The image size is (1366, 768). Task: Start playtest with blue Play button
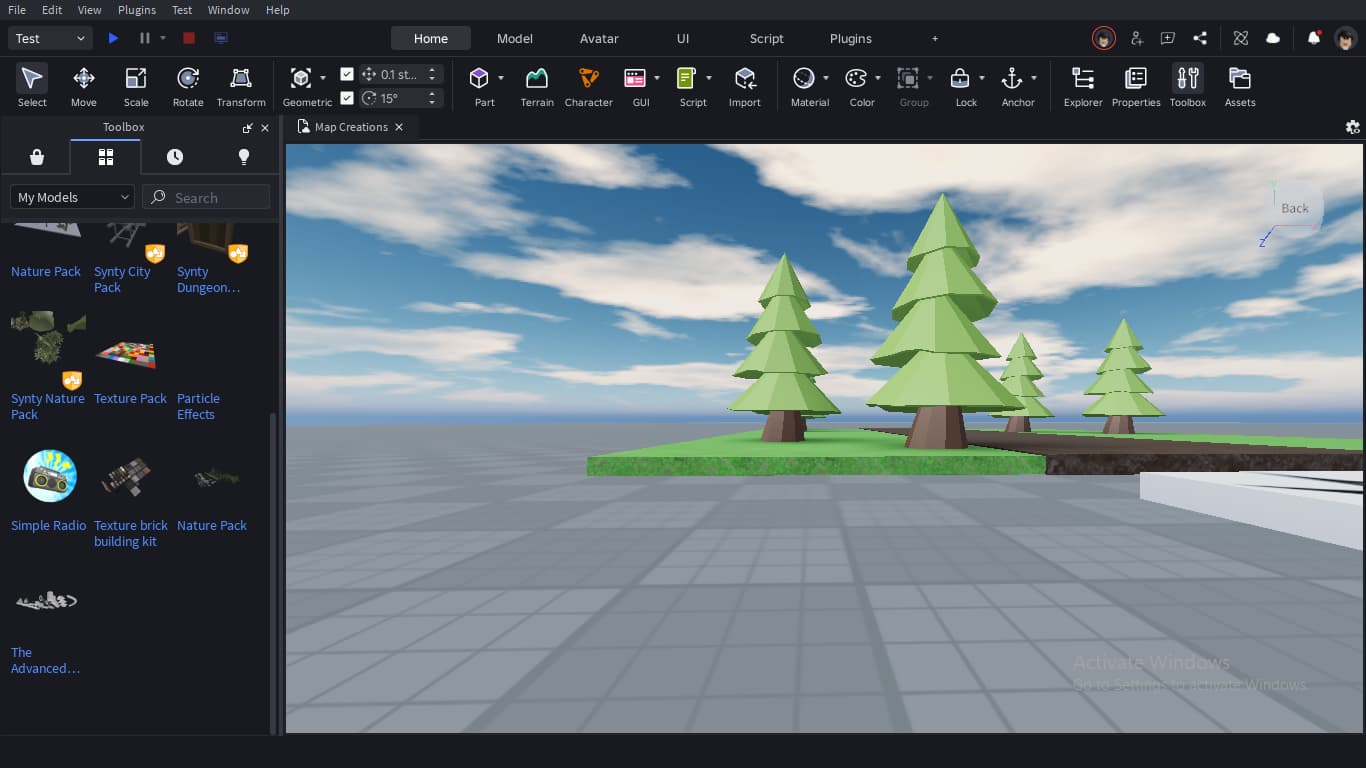click(x=113, y=38)
